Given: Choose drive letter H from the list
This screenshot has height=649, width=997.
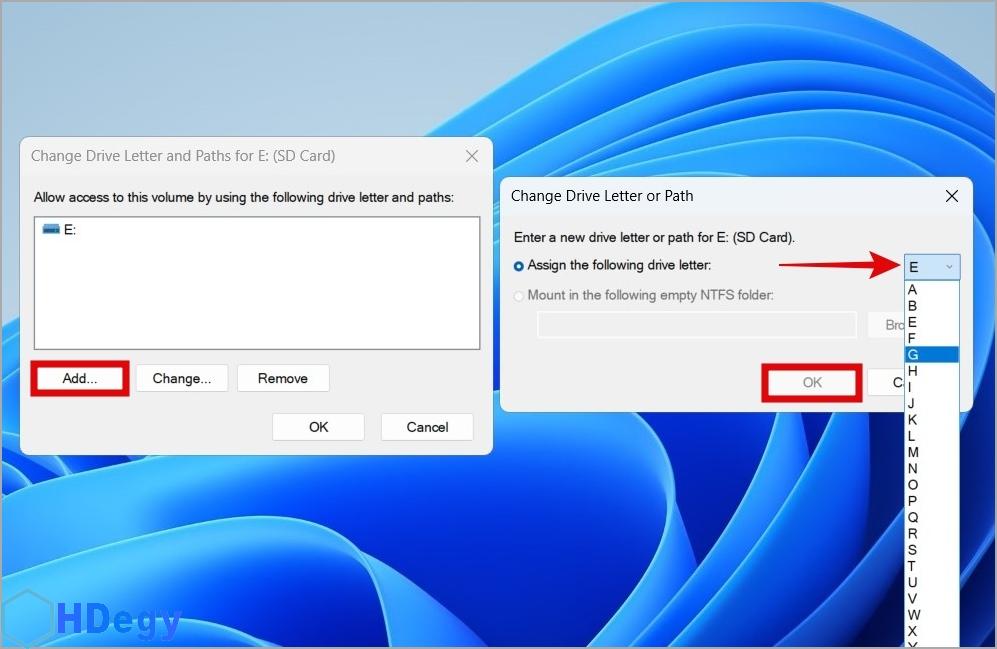Looking at the screenshot, I should [x=913, y=371].
